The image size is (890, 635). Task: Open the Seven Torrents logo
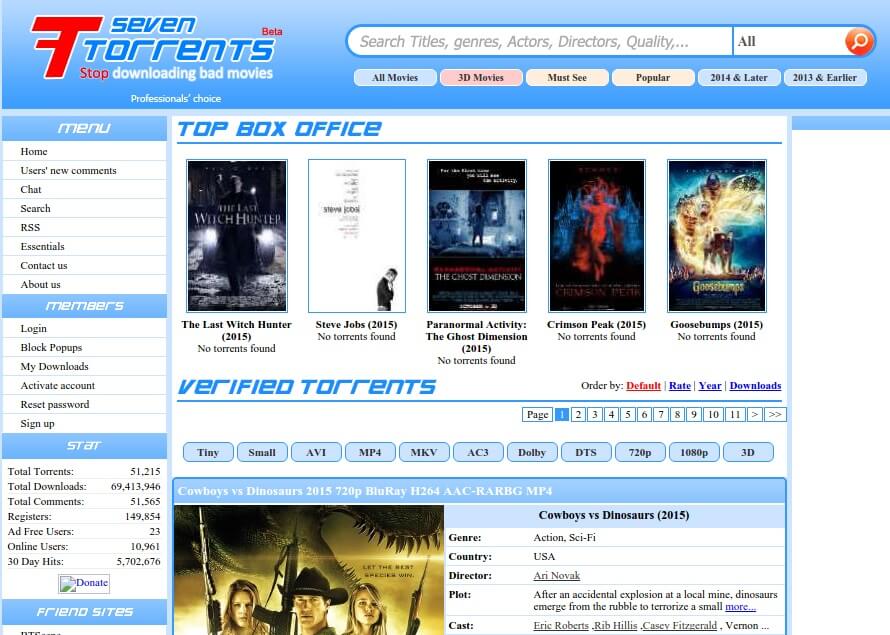point(155,49)
